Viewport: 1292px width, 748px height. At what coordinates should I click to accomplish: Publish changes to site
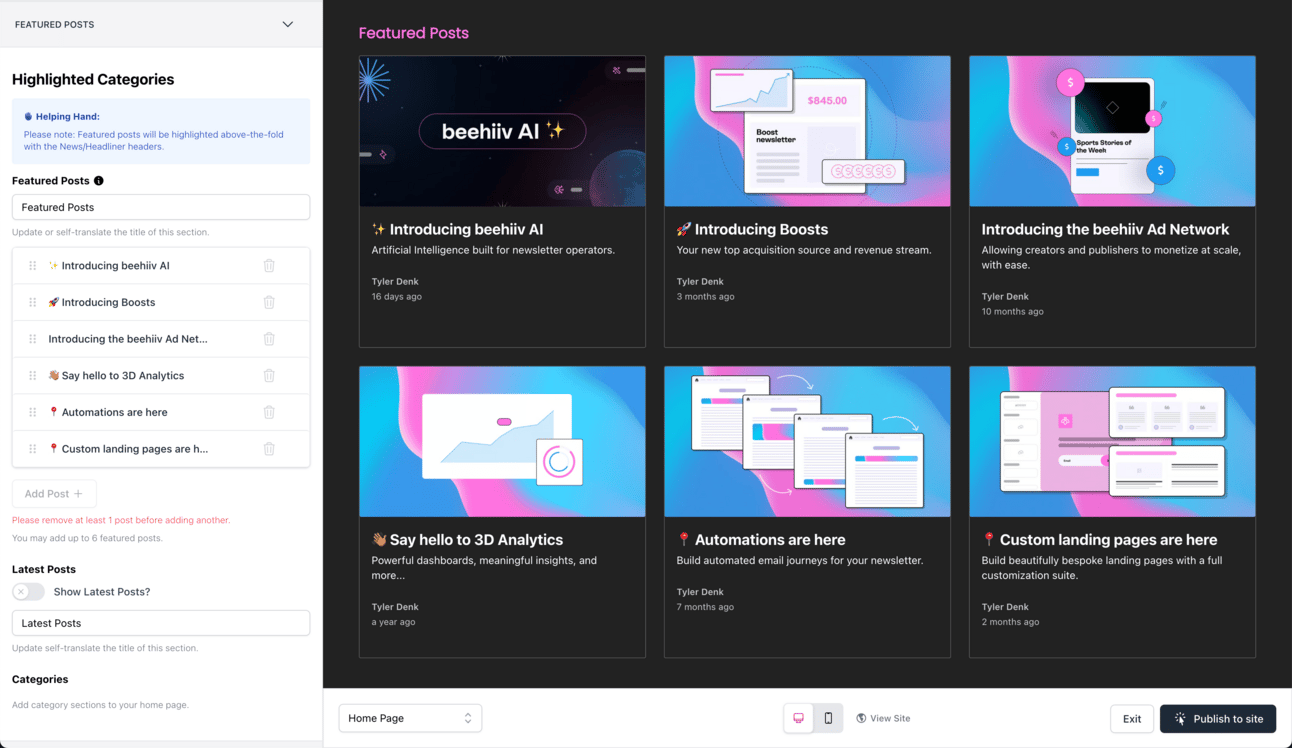point(1218,719)
